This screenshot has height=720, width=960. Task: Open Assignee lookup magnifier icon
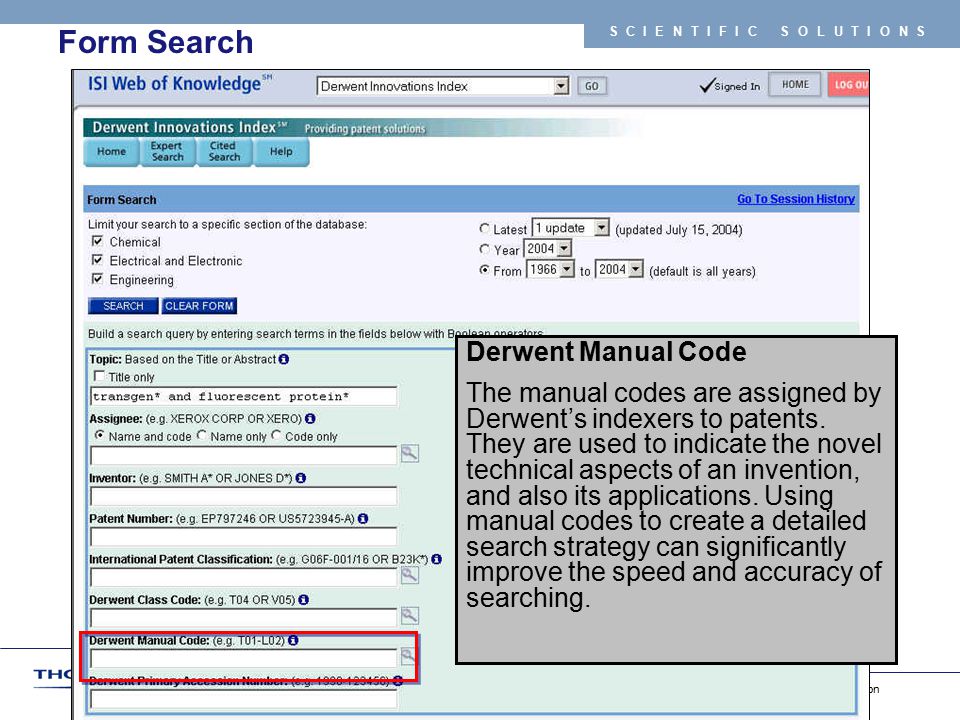pos(410,454)
